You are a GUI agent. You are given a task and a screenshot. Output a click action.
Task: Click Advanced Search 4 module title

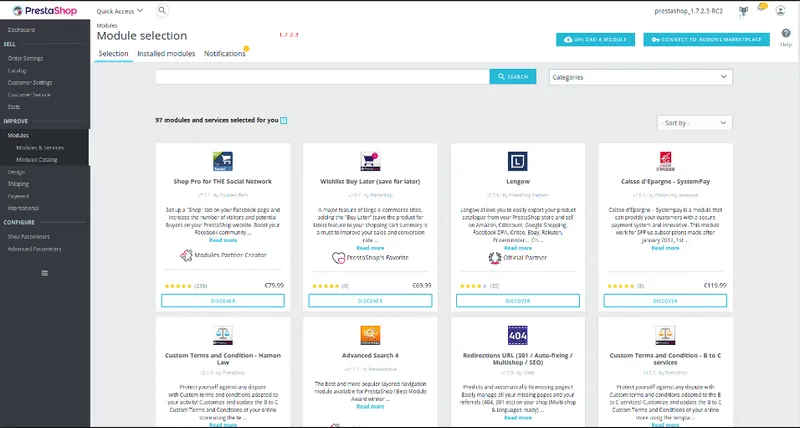click(x=370, y=356)
